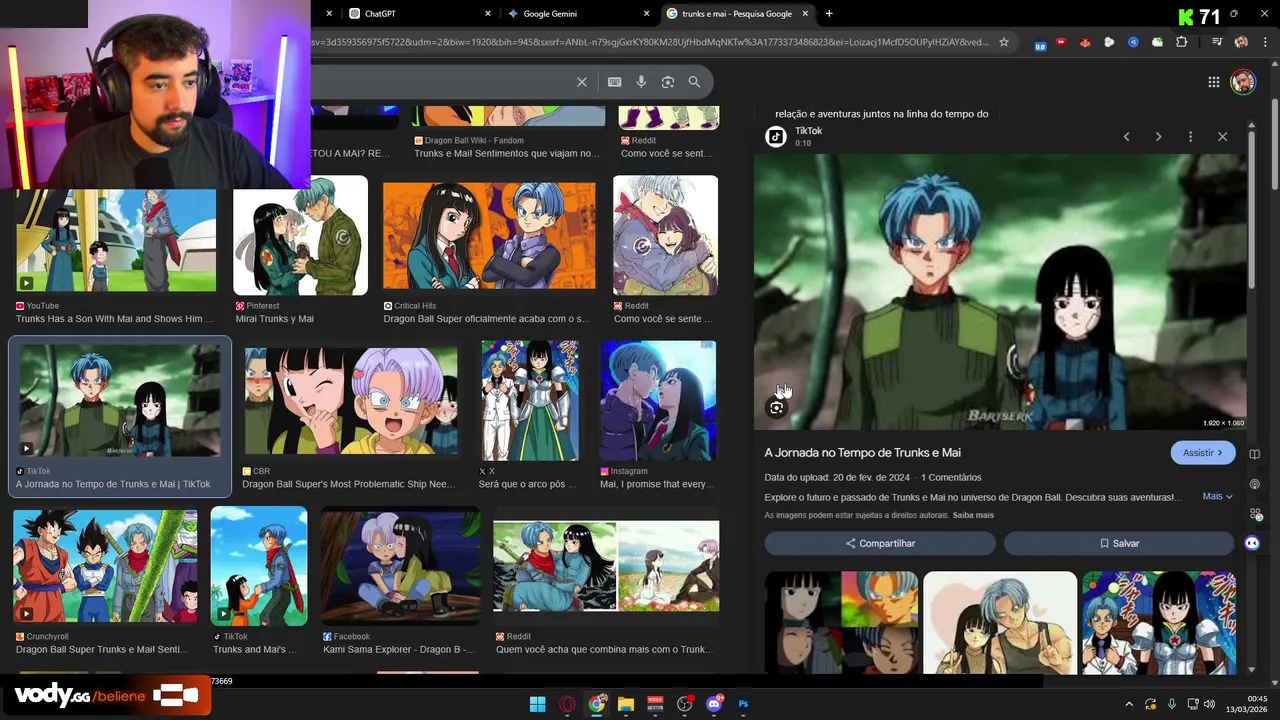Search inside image with Lens icon on preview
Screen dimensions: 1280x720
pyautogui.click(x=777, y=408)
